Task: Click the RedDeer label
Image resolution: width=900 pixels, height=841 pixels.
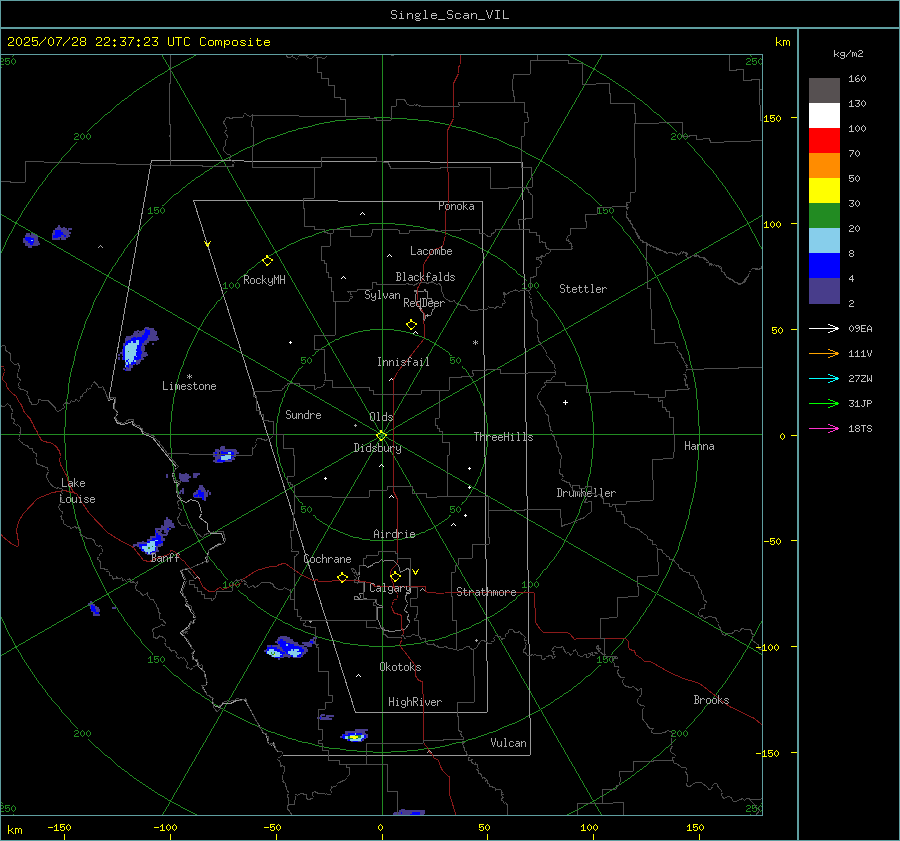Action: pyautogui.click(x=424, y=303)
